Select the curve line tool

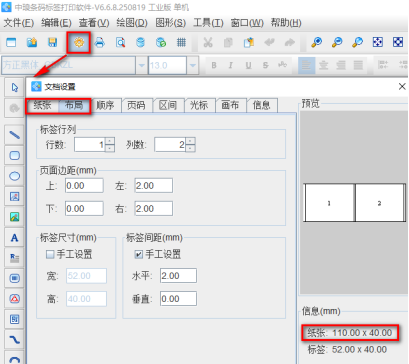click(x=14, y=340)
